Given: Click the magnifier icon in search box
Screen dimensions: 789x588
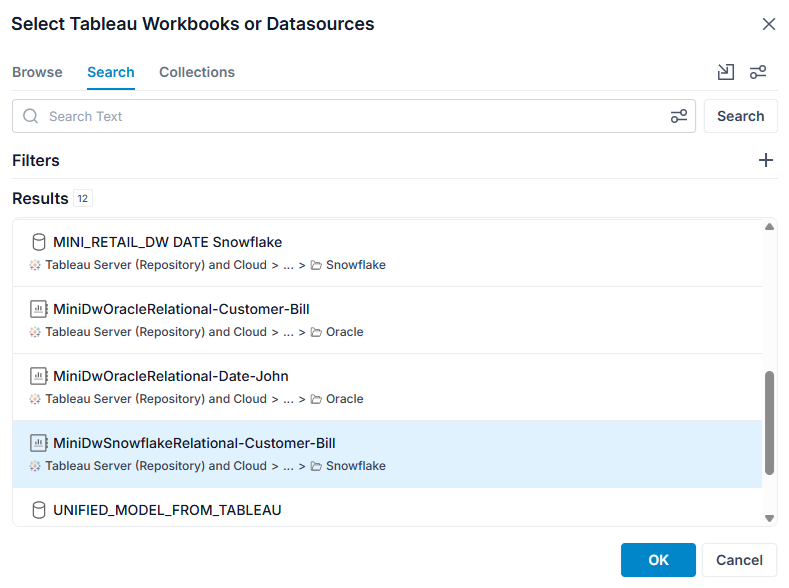Looking at the screenshot, I should 31,116.
